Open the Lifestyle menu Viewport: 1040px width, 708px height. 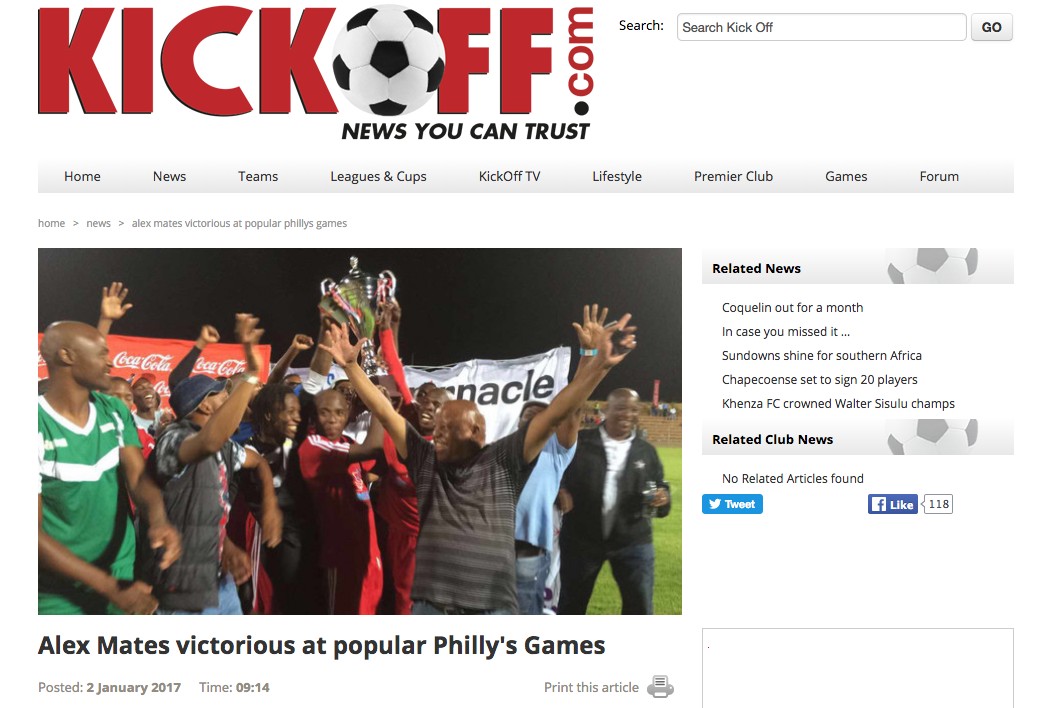[617, 177]
